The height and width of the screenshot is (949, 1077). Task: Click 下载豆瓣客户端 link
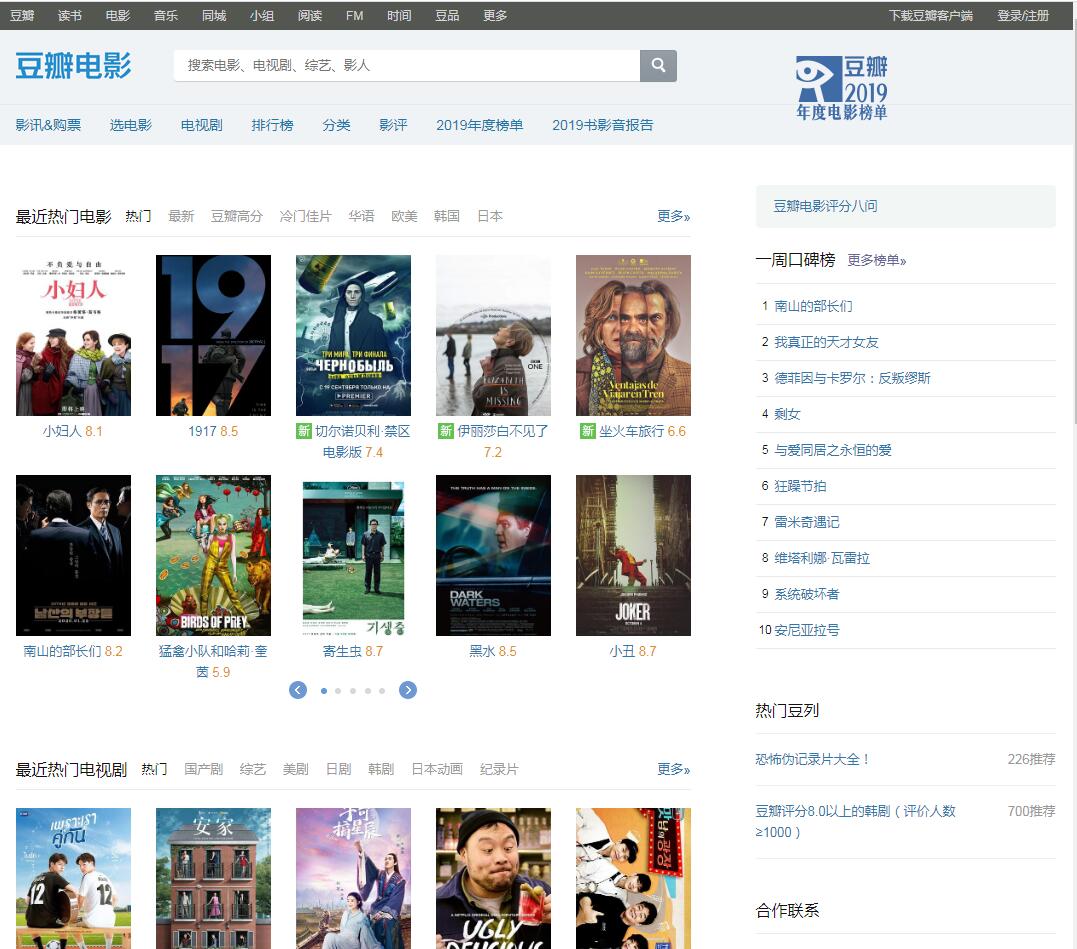[931, 15]
